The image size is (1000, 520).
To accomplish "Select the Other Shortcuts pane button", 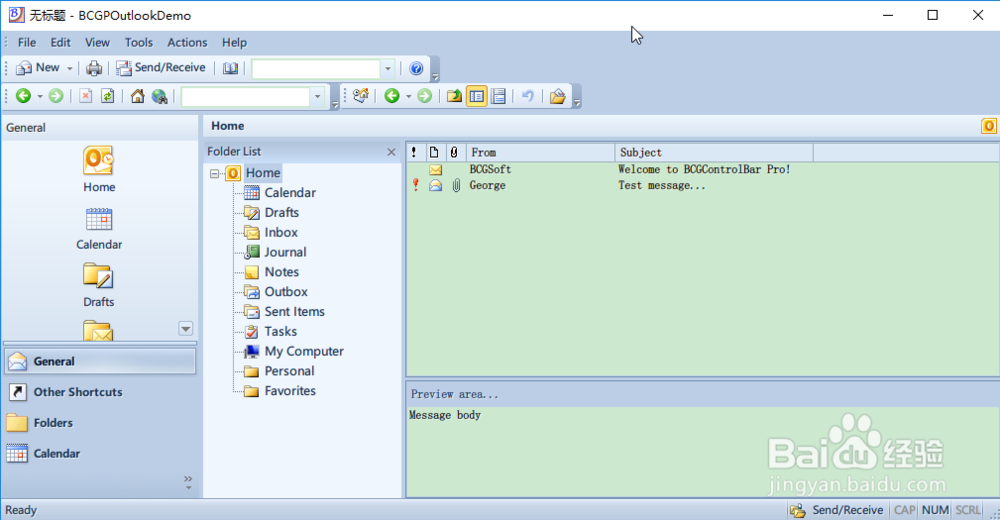I will 100,392.
